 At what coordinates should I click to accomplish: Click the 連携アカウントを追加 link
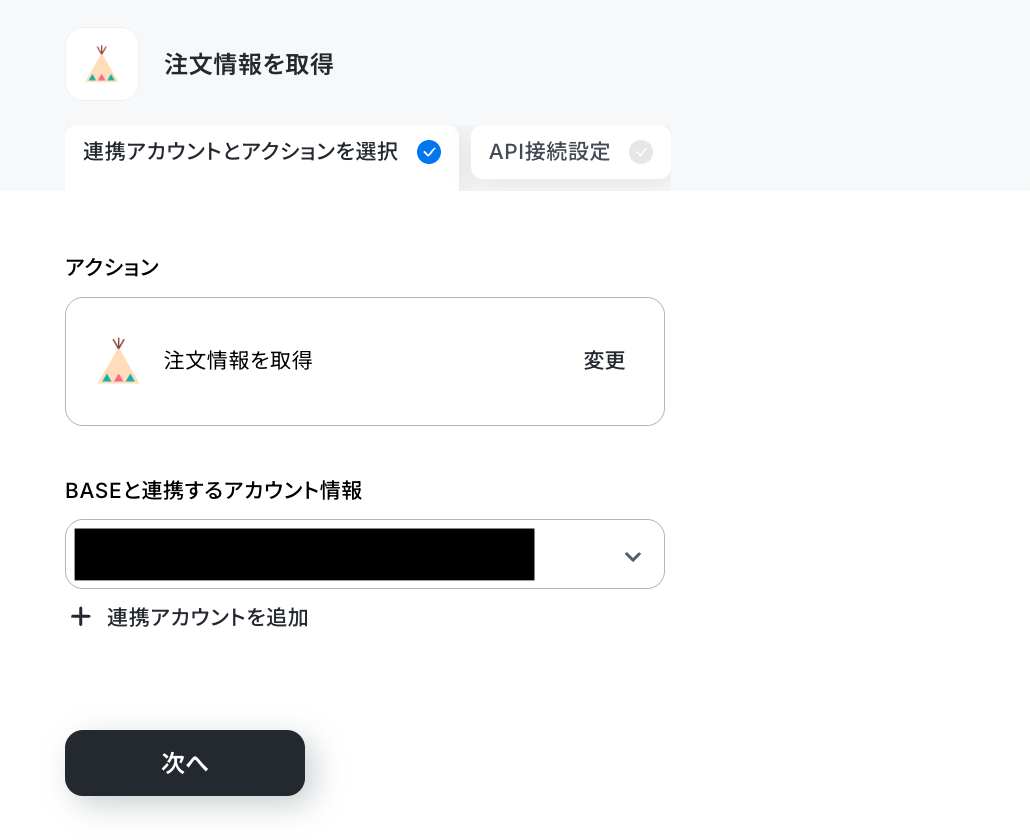[x=208, y=617]
